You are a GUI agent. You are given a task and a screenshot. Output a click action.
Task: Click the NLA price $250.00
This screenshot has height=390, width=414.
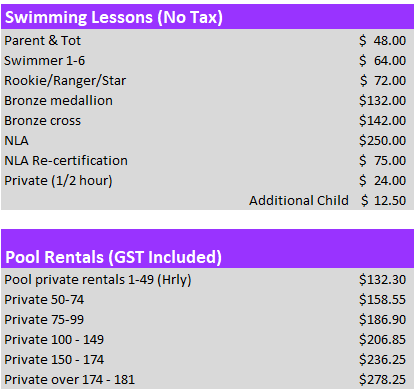point(382,141)
